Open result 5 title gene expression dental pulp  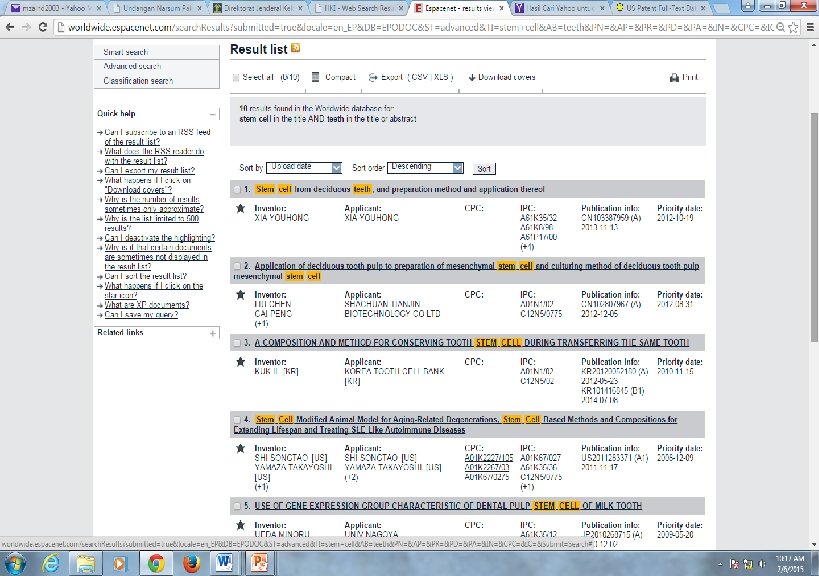[448, 506]
